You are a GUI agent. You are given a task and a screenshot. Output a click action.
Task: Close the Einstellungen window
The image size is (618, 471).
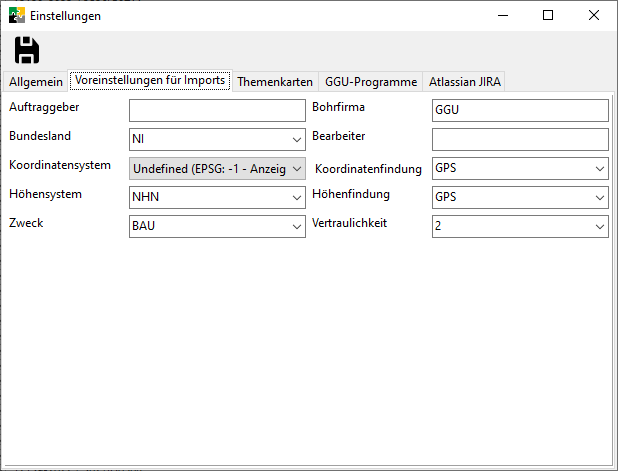click(x=594, y=15)
